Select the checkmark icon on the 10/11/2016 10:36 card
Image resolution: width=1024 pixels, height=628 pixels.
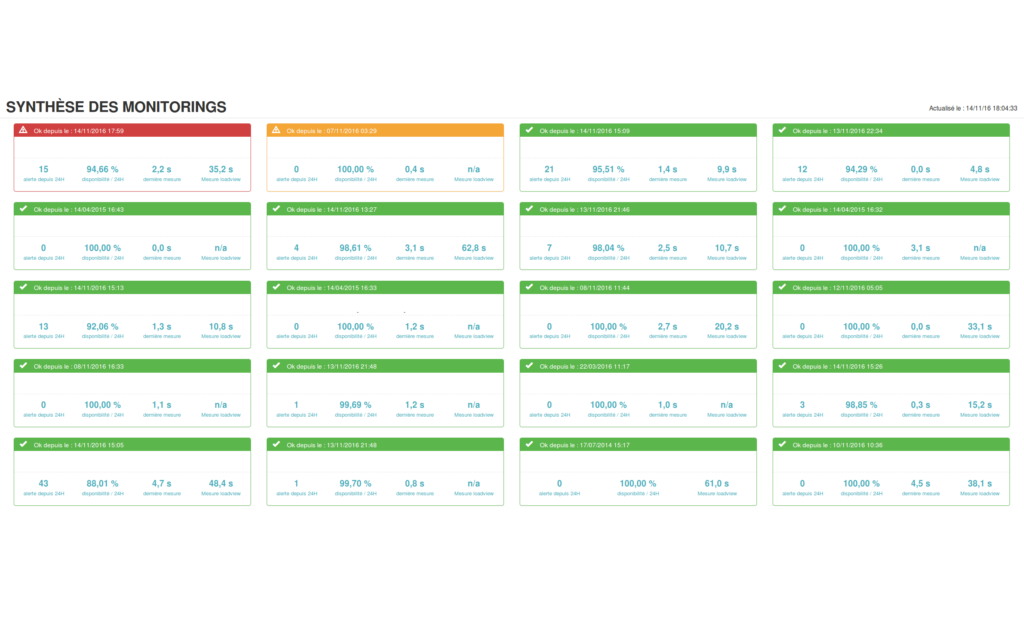click(x=782, y=443)
